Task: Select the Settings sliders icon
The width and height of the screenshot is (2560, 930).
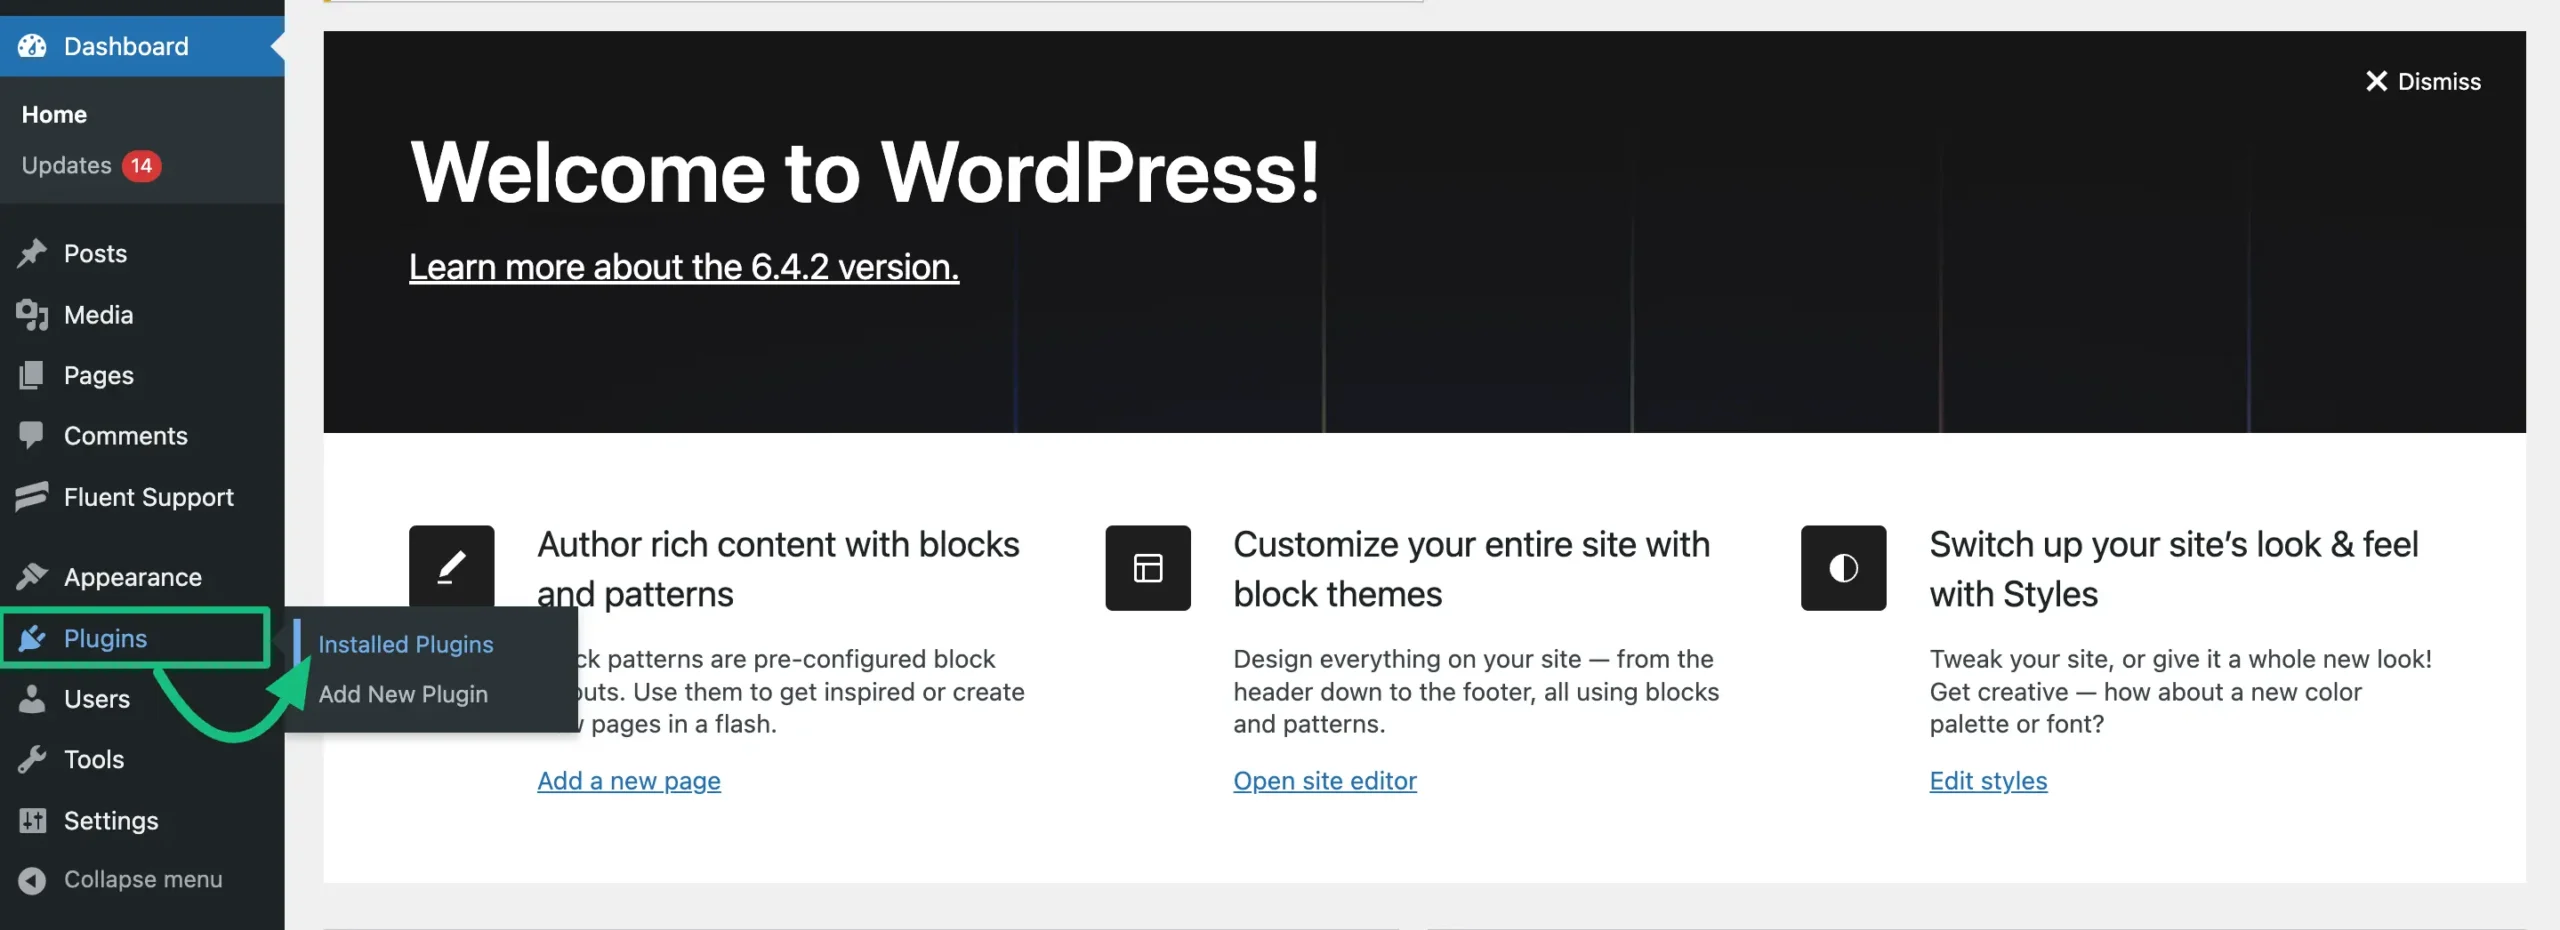Action: coord(33,820)
